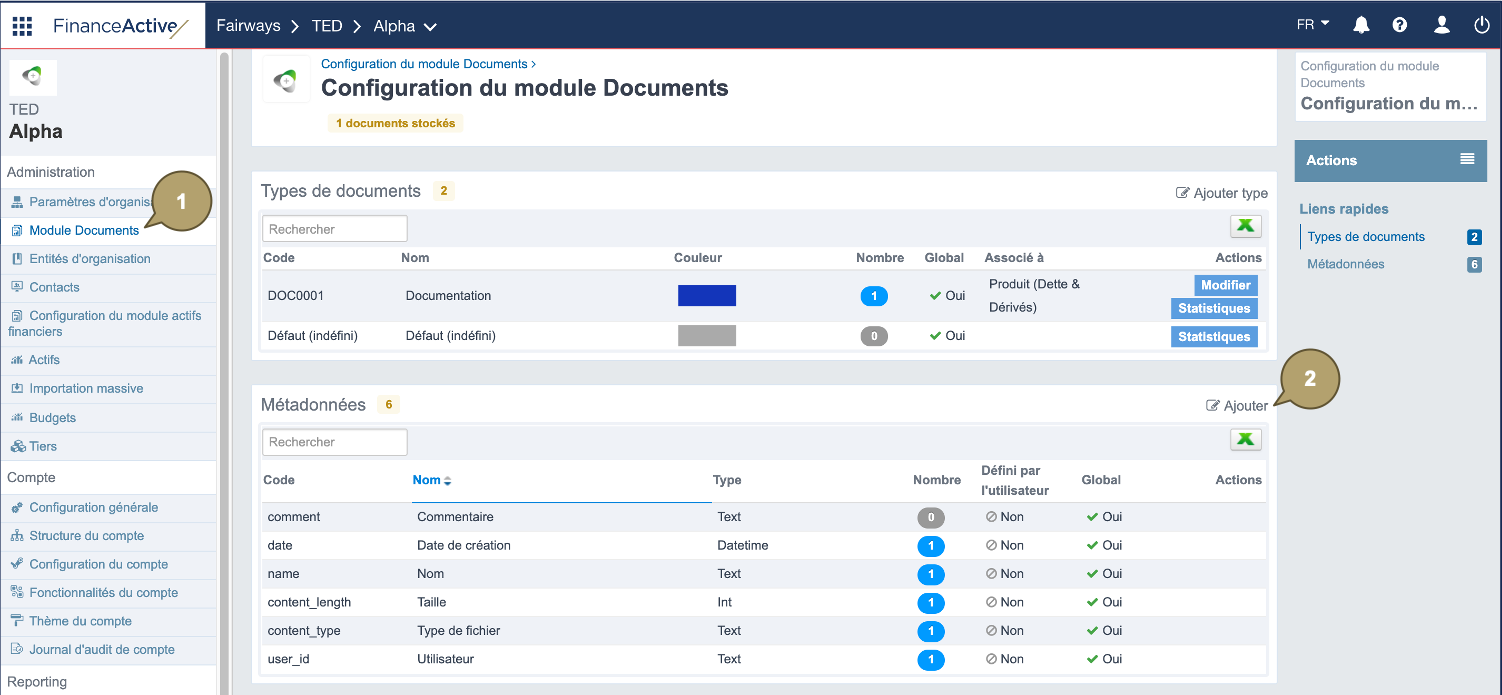Toggle the Actions panel hamburger menu
This screenshot has height=695, width=1502.
[x=1467, y=159]
